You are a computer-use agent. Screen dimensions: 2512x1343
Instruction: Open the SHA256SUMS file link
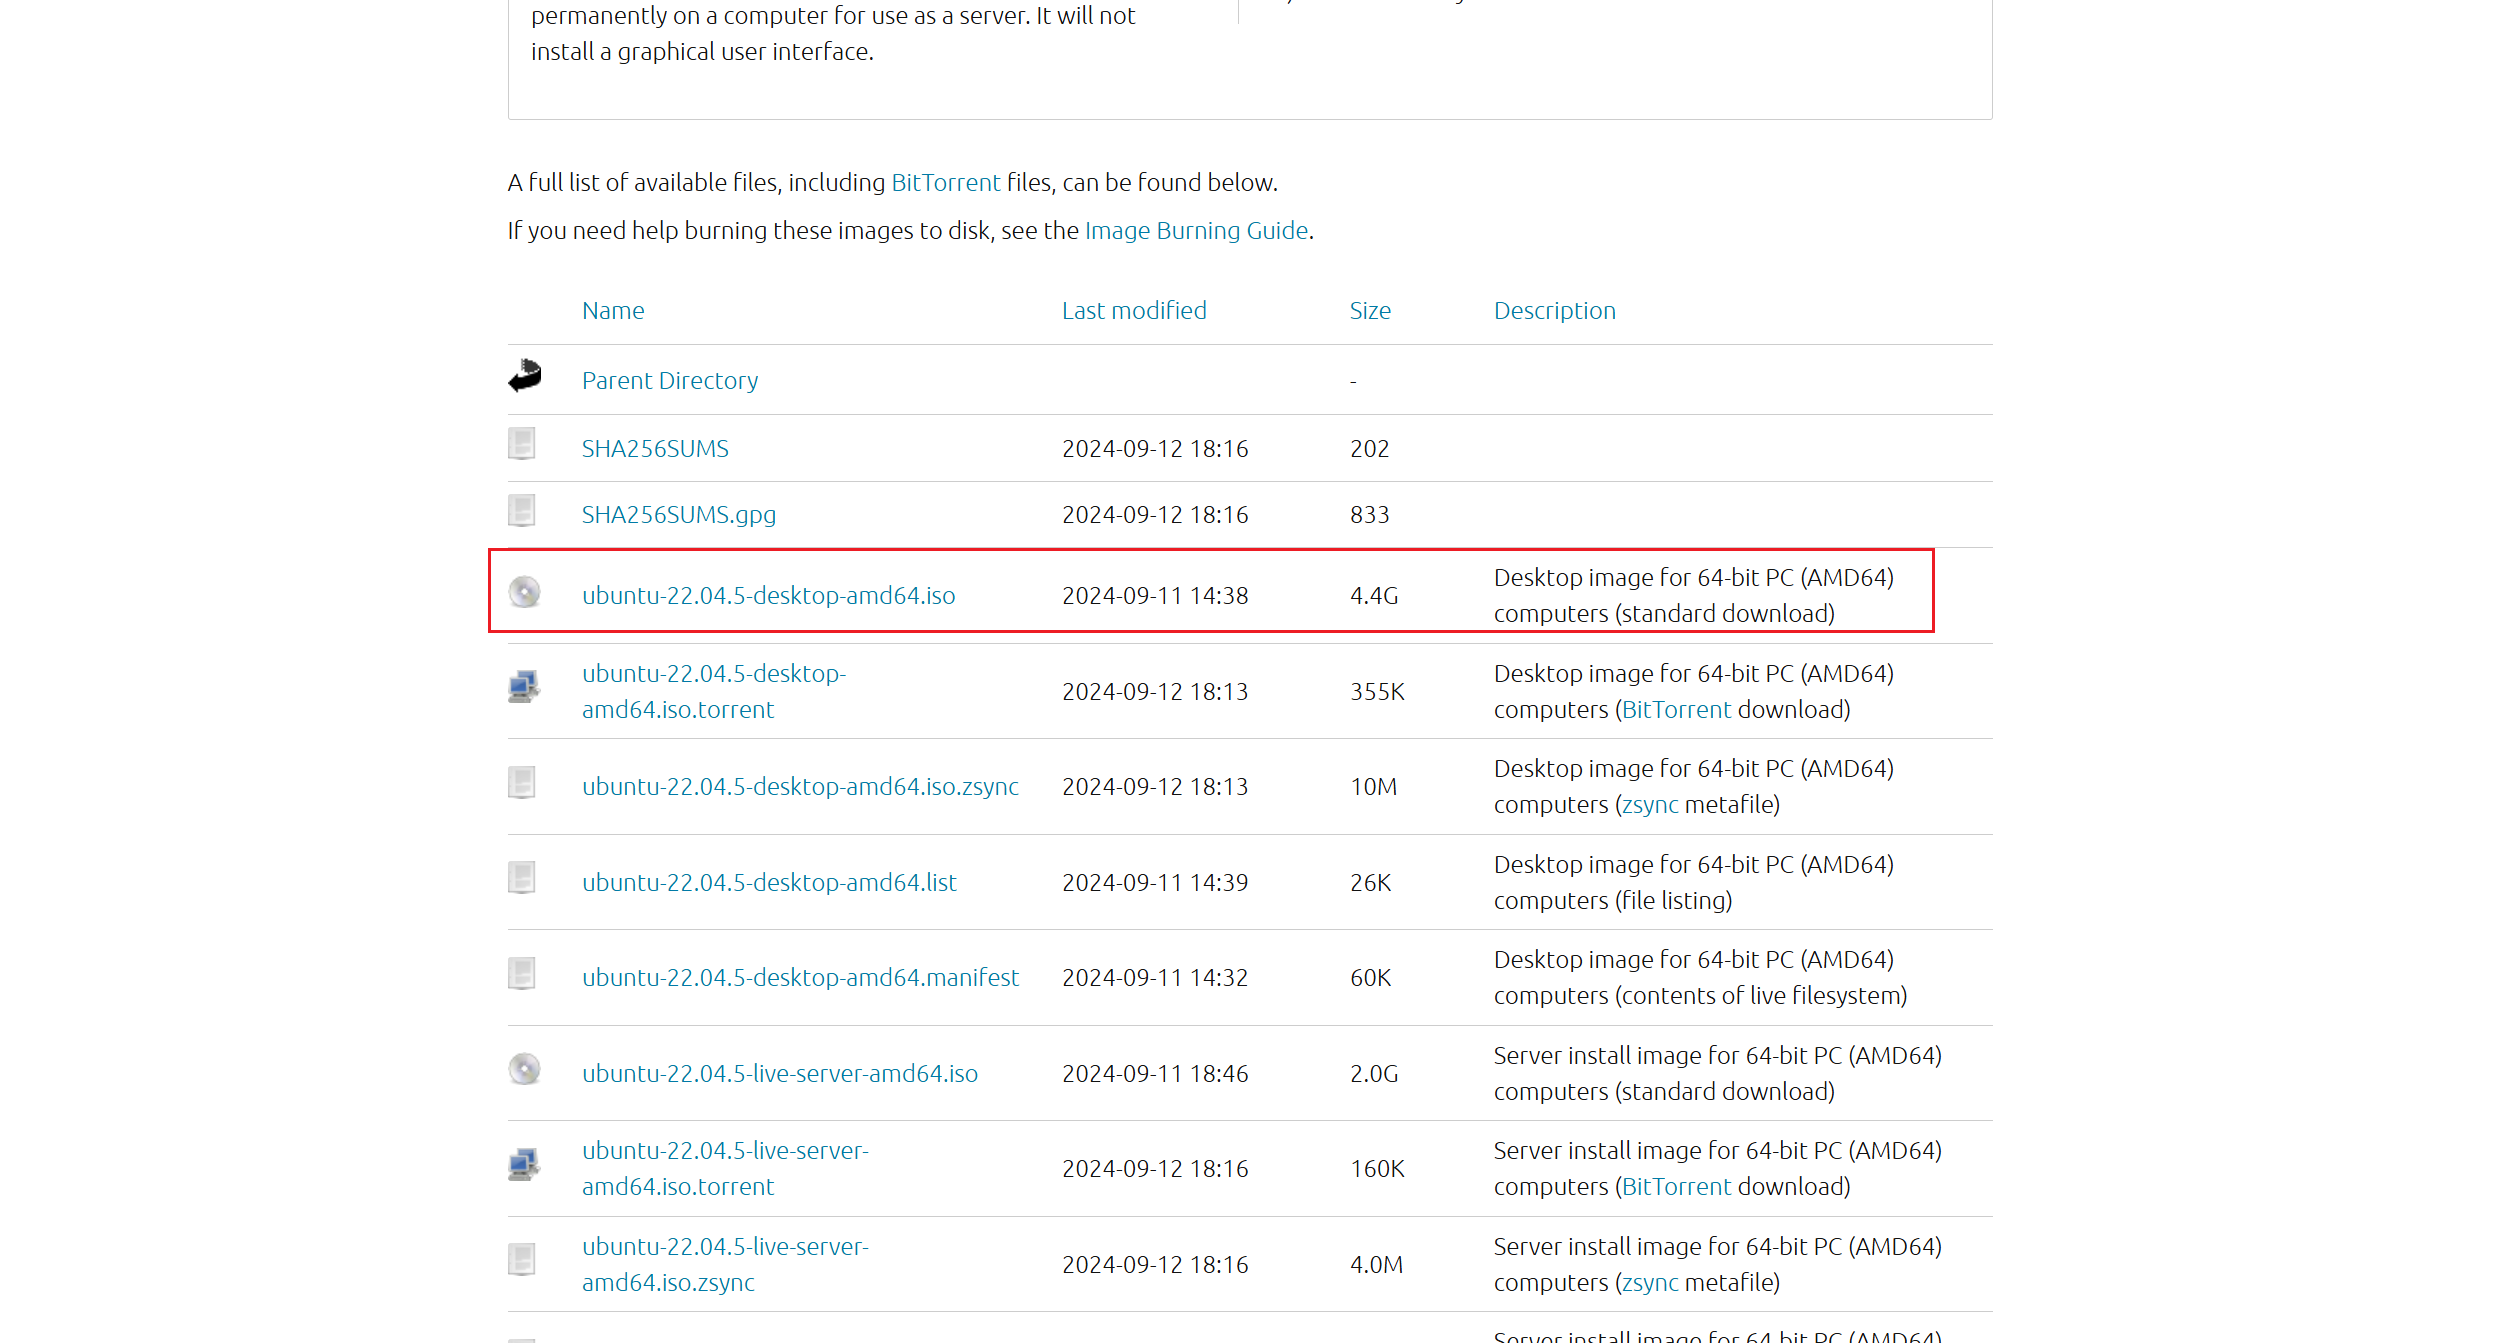click(655, 449)
